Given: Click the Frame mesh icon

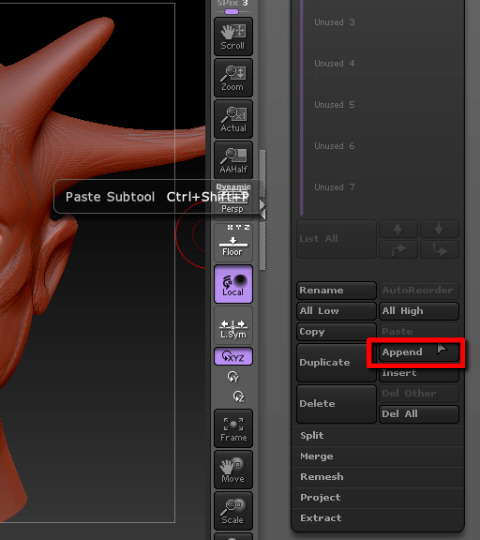Looking at the screenshot, I should click(233, 428).
